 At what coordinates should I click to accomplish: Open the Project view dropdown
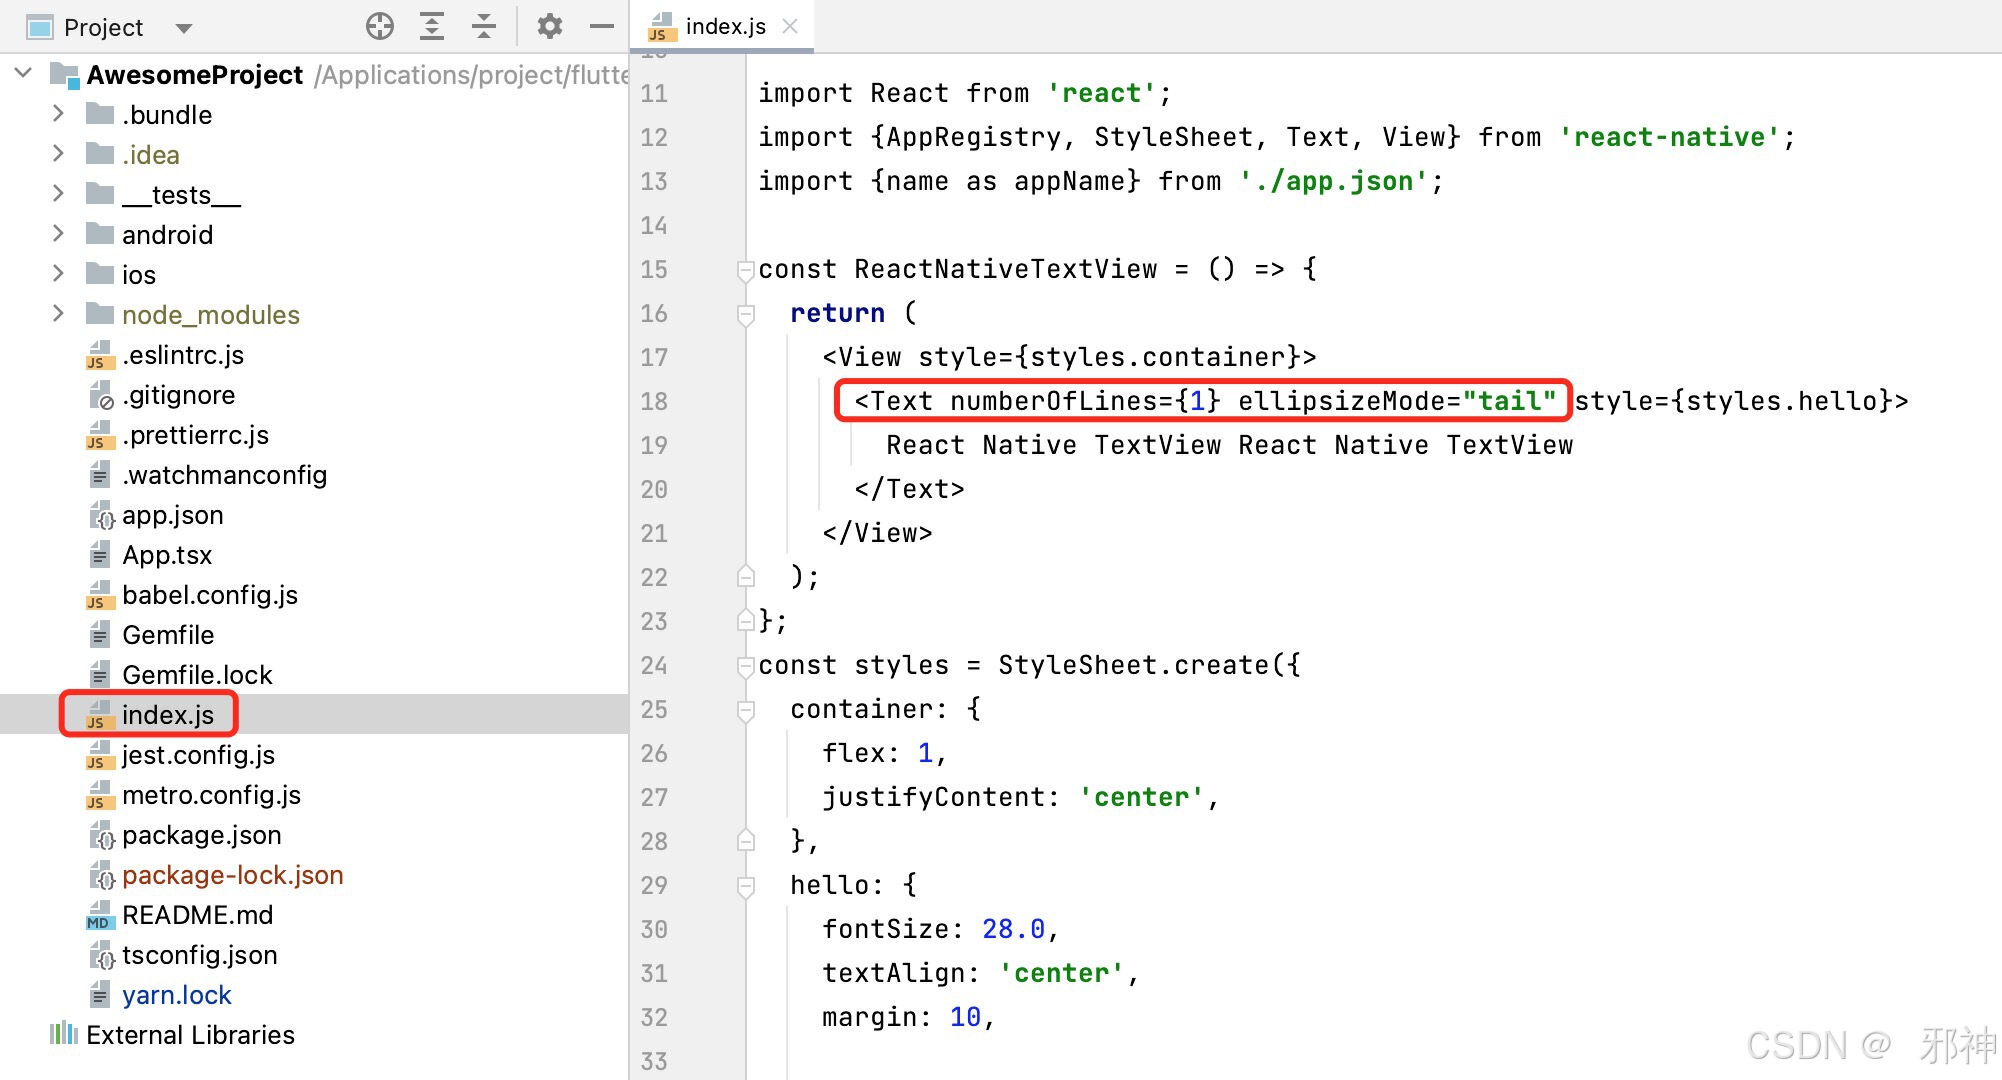[184, 28]
